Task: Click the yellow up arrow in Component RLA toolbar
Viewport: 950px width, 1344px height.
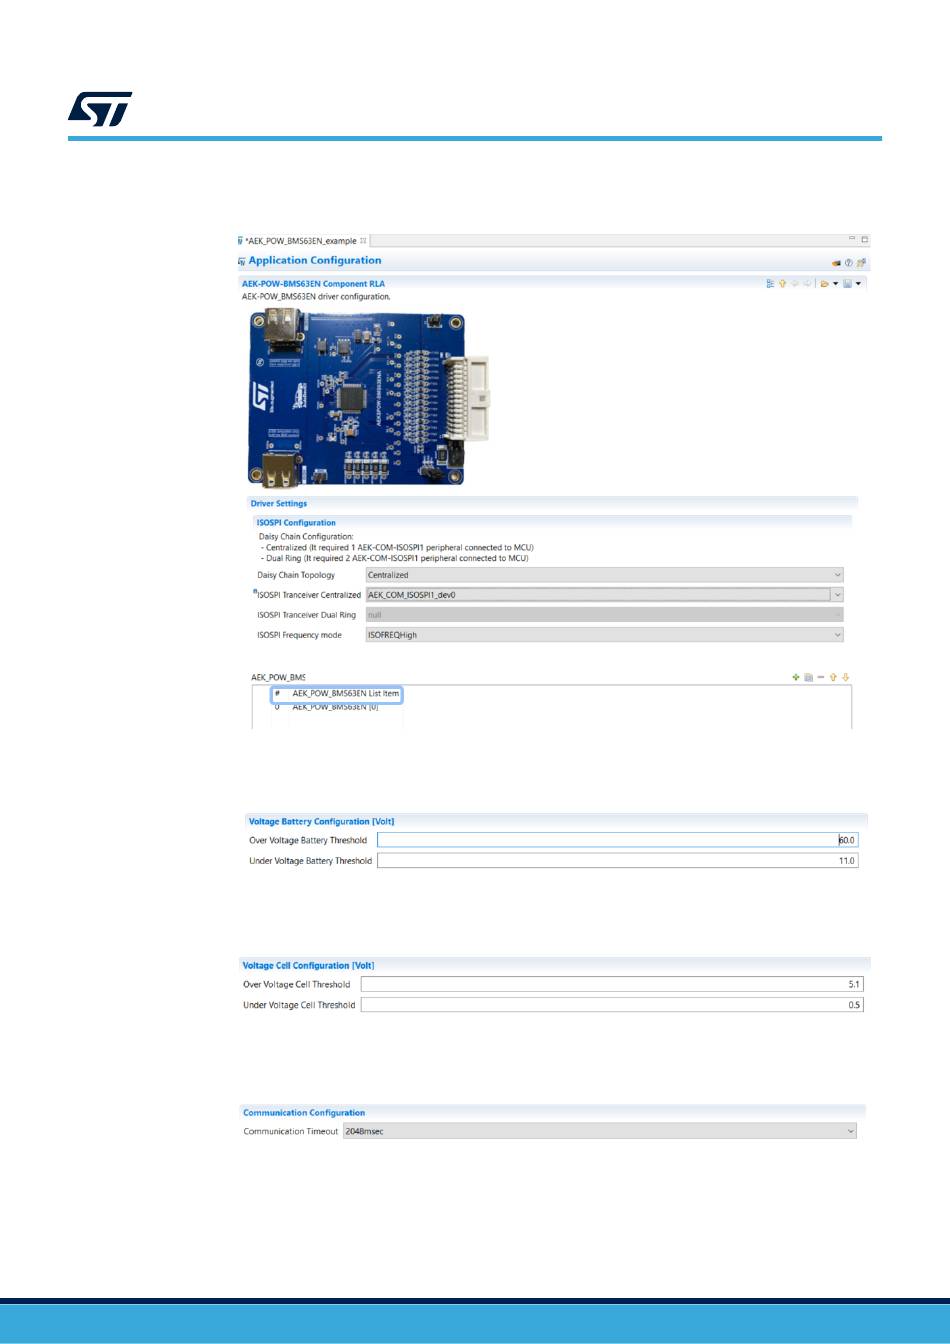Action: [782, 284]
